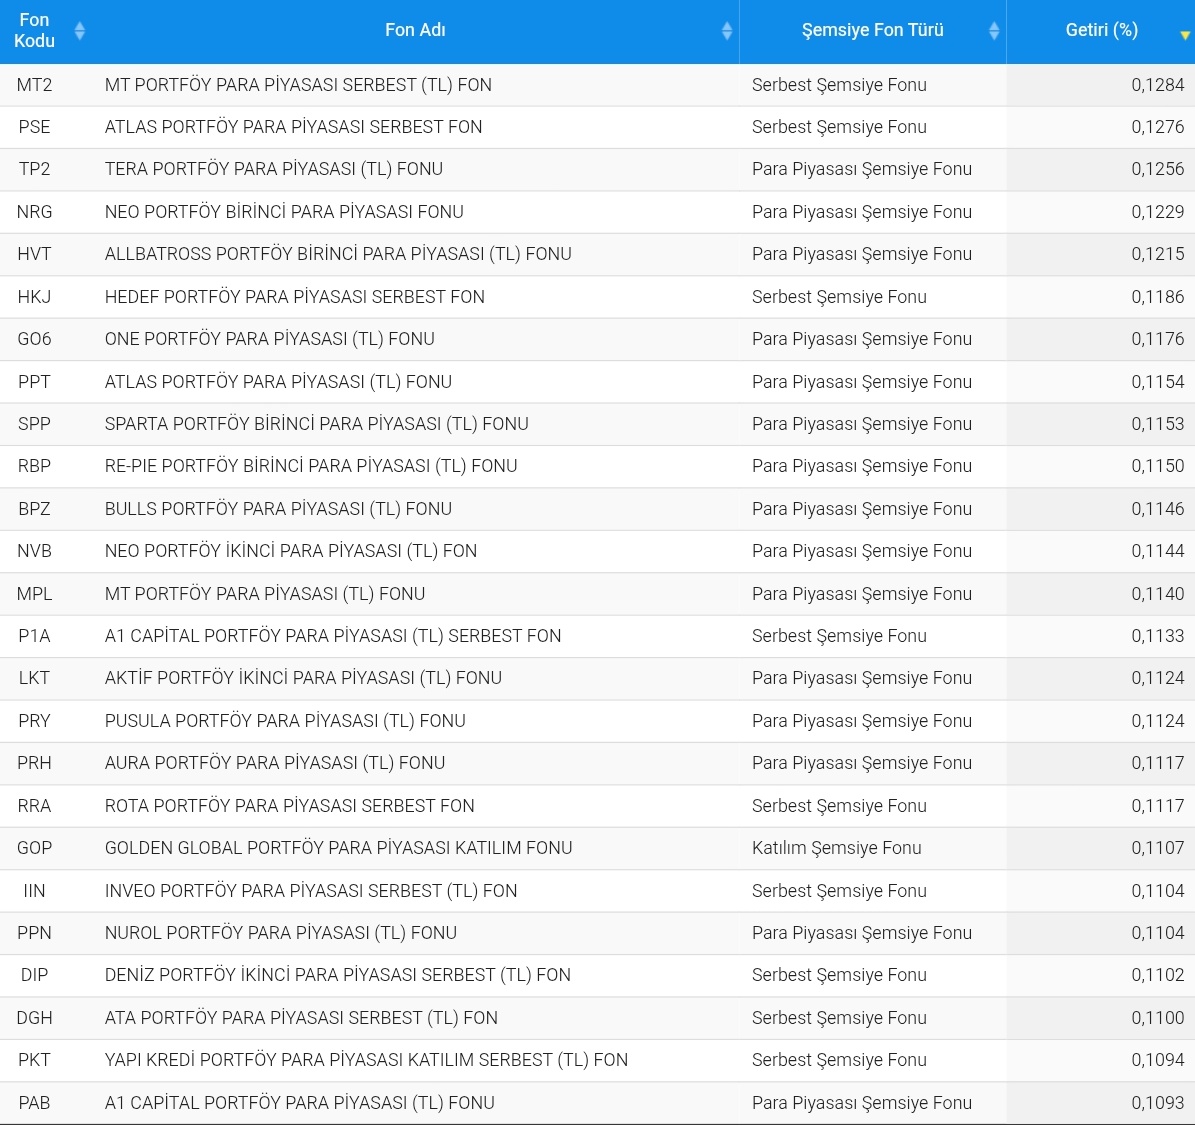Viewport: 1195px width, 1127px height.
Task: Select fund code GO6
Action: 34,339
